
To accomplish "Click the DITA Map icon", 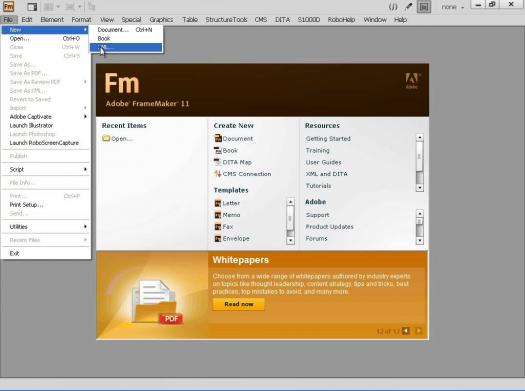I will click(218, 162).
